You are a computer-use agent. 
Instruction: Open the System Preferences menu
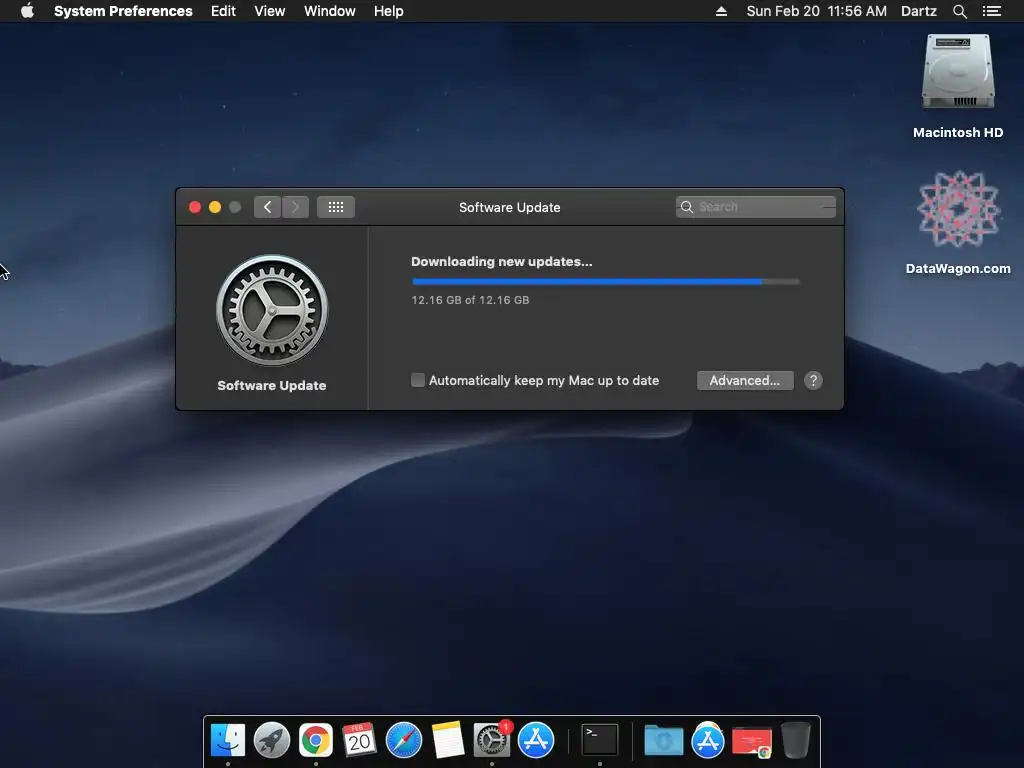(x=123, y=11)
